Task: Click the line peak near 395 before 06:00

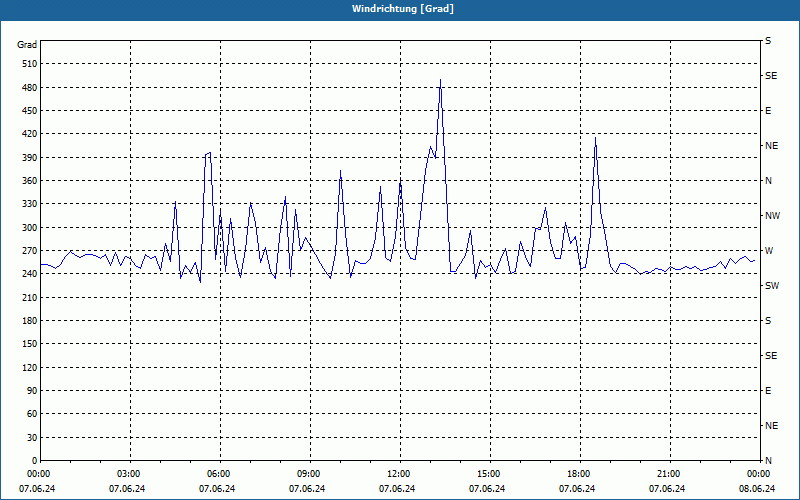Action: tap(210, 153)
